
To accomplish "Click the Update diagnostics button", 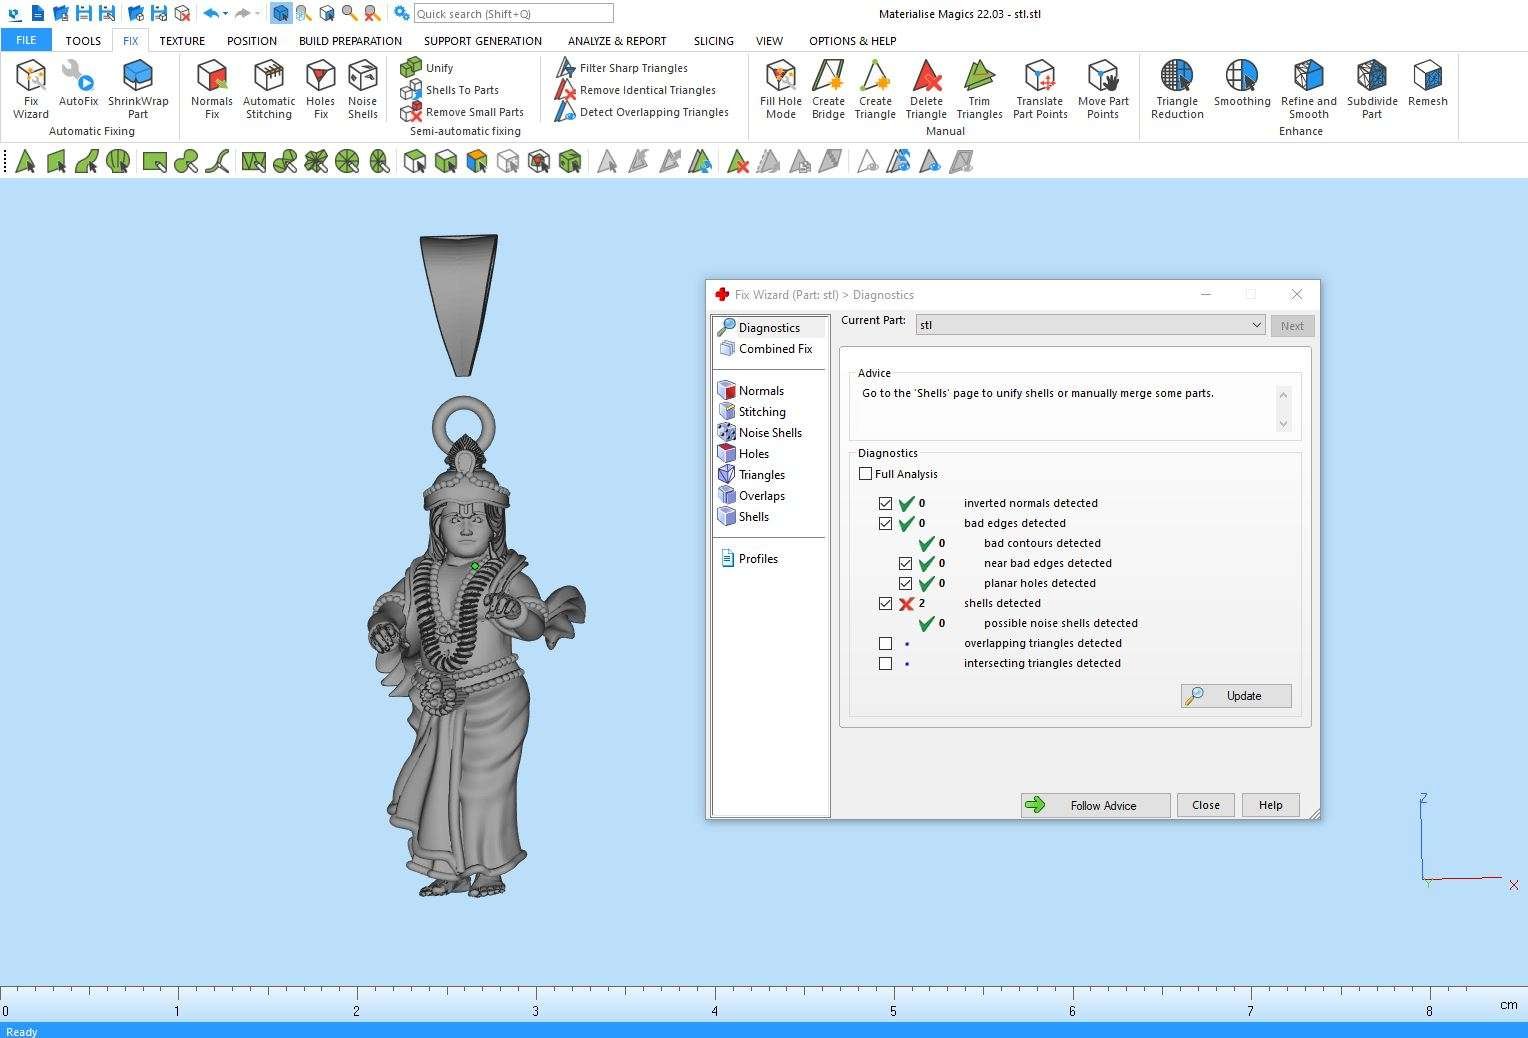I will pos(1236,696).
